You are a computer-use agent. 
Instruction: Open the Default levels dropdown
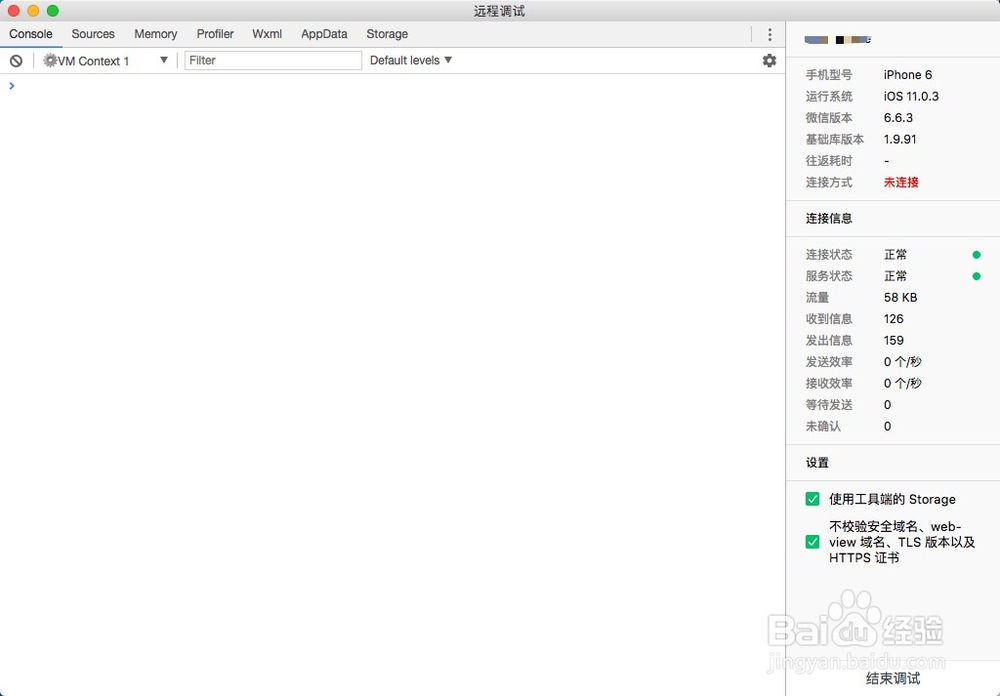click(x=411, y=60)
